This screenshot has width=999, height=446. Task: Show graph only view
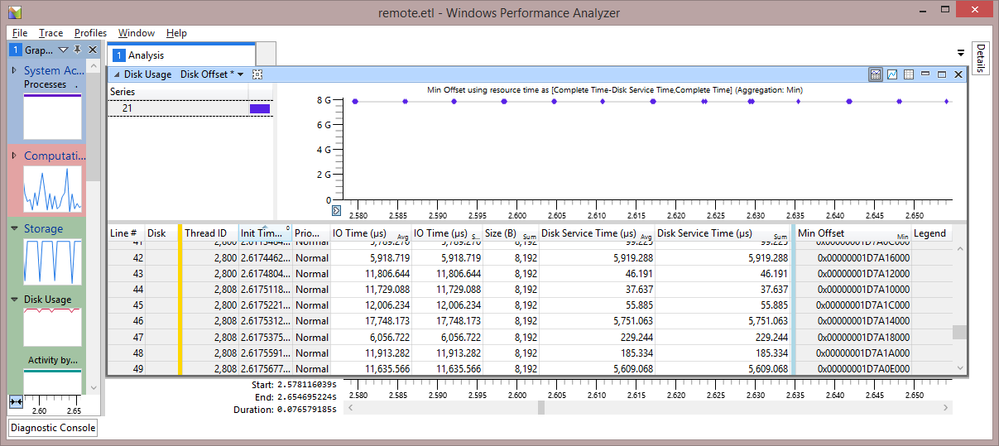893,75
